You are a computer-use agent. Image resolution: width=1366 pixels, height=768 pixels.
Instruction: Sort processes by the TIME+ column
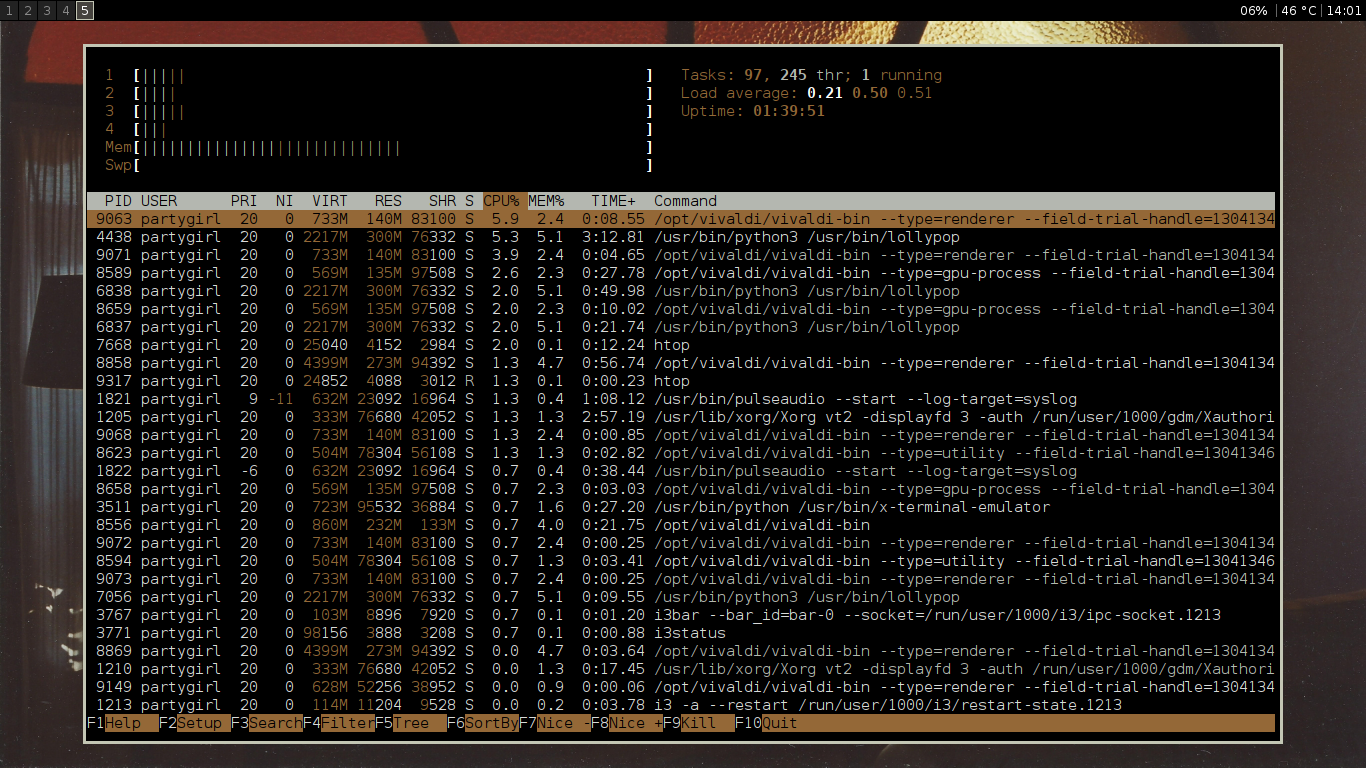[x=613, y=201]
